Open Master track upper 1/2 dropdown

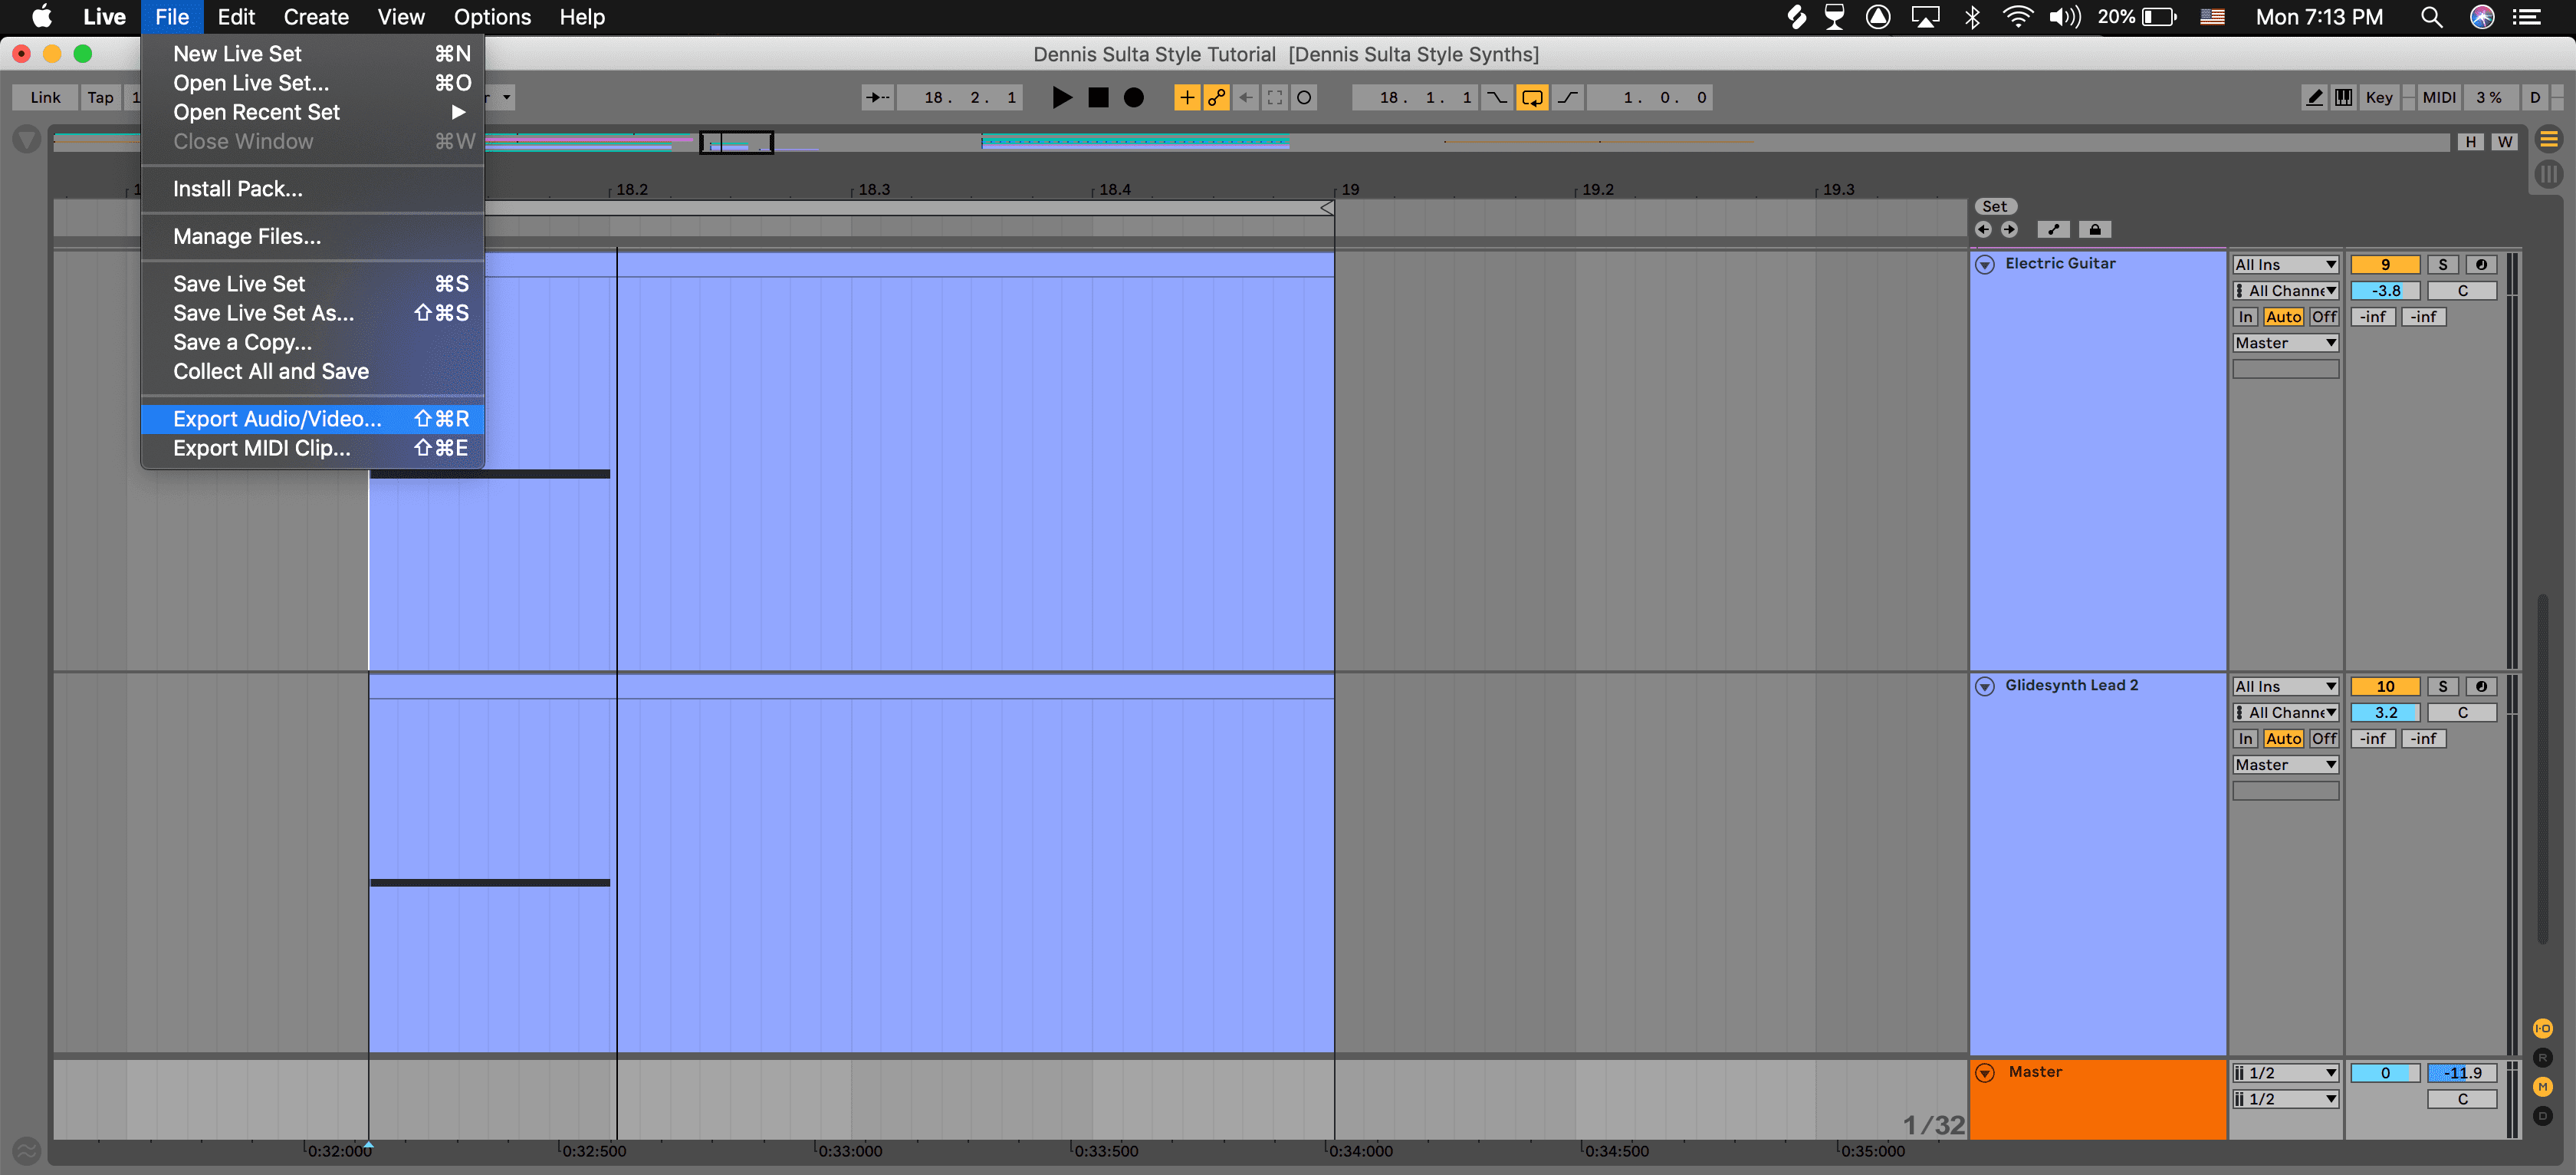click(2285, 1072)
